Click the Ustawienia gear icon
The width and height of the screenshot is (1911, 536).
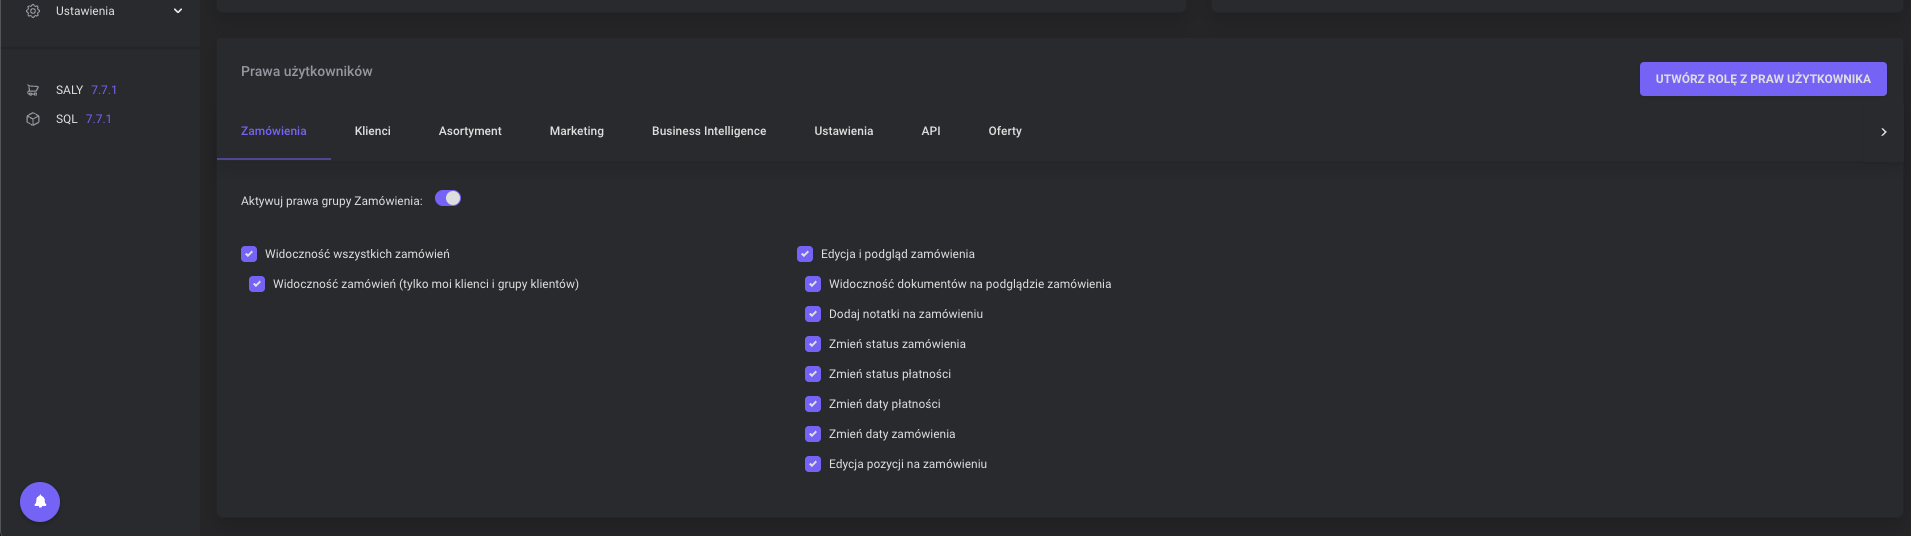(x=33, y=11)
